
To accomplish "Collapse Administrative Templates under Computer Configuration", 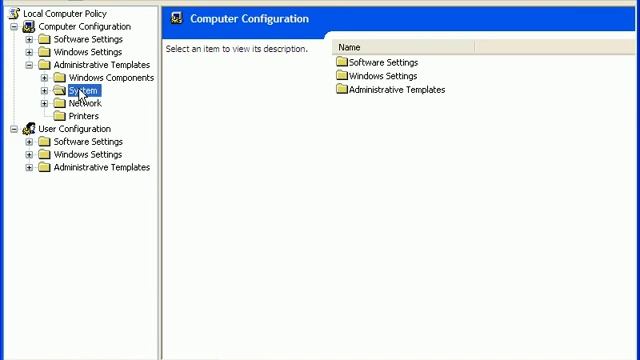I will tap(29, 65).
